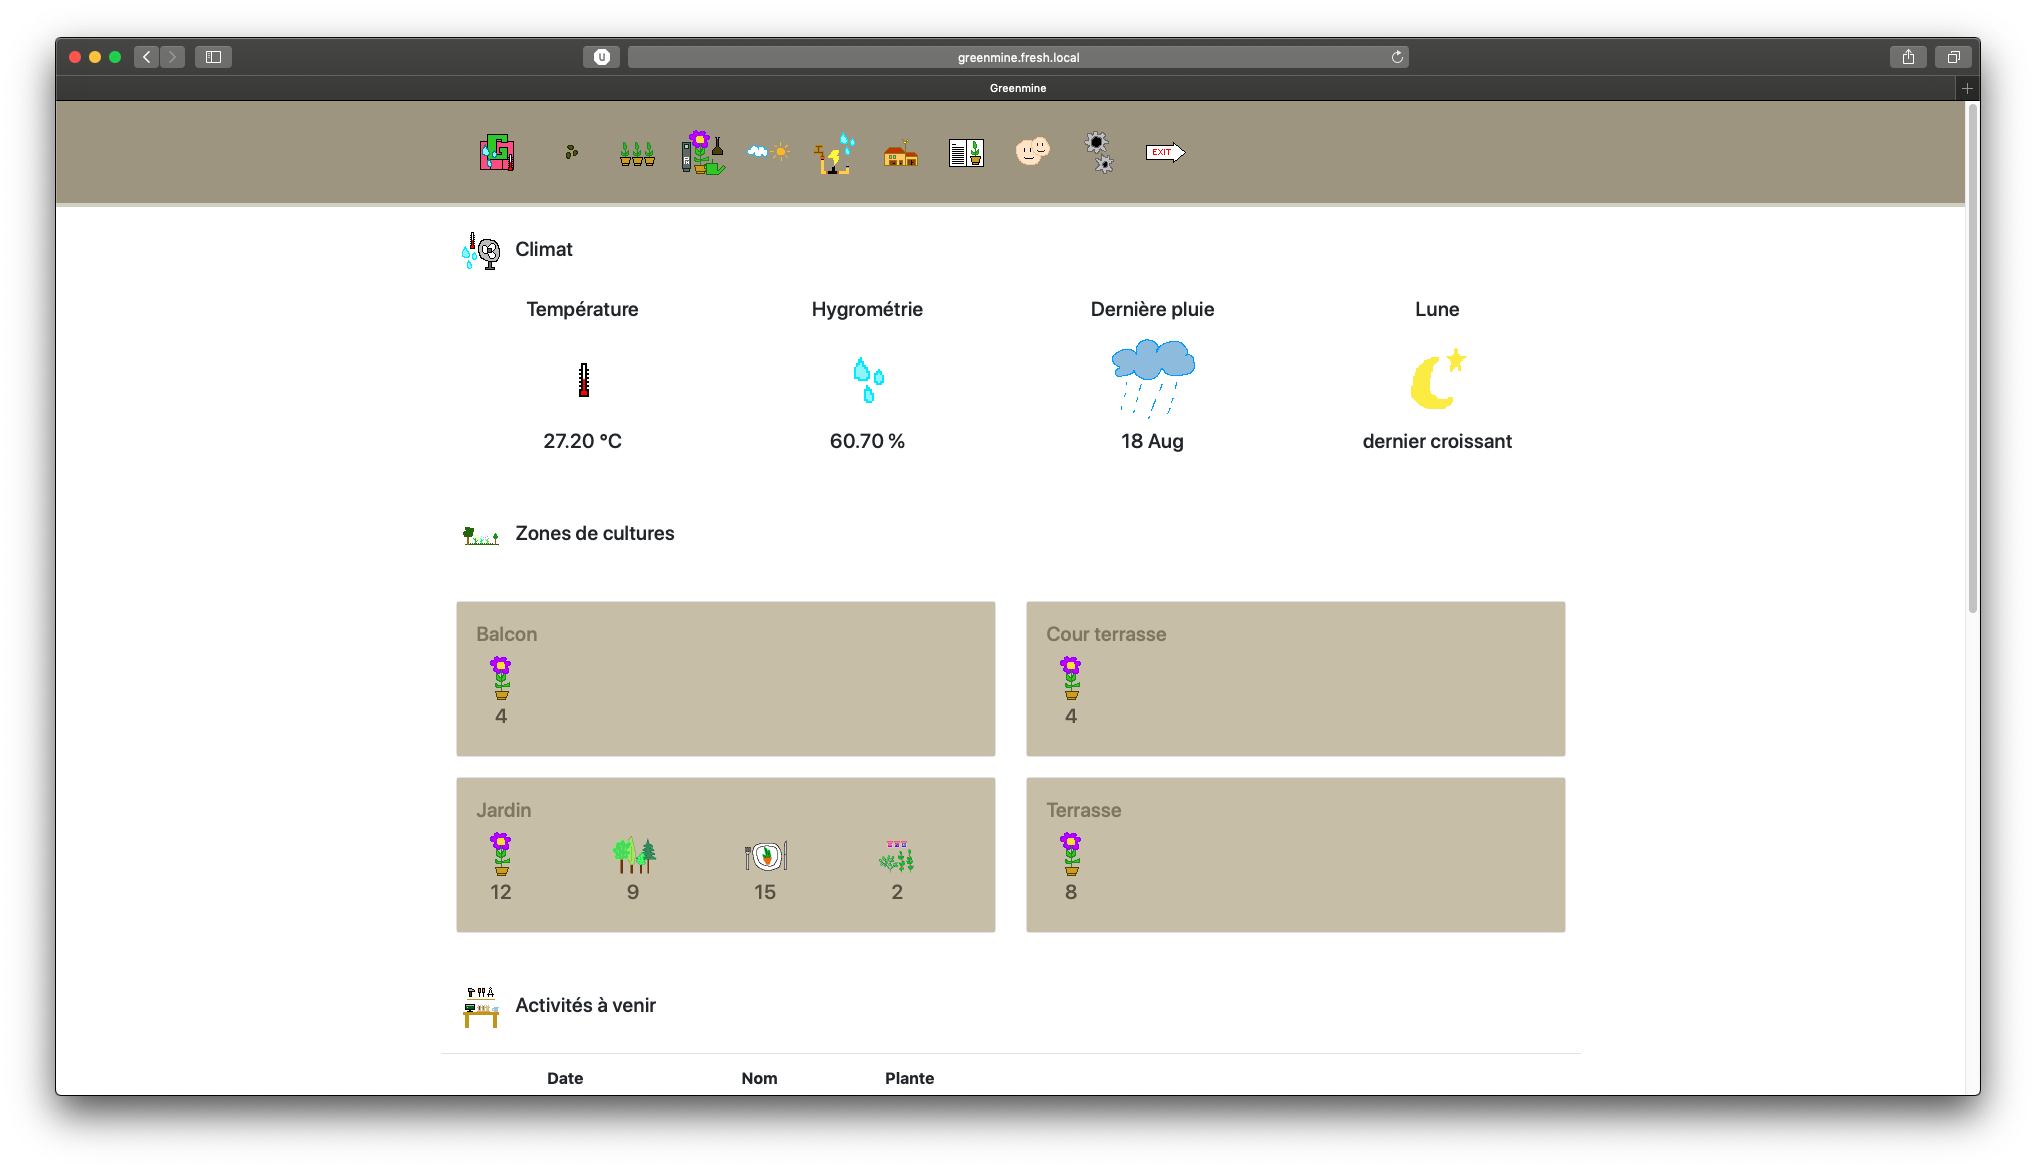Click the count 8 in Terrasse
The width and height of the screenshot is (2036, 1169).
[x=1071, y=892]
